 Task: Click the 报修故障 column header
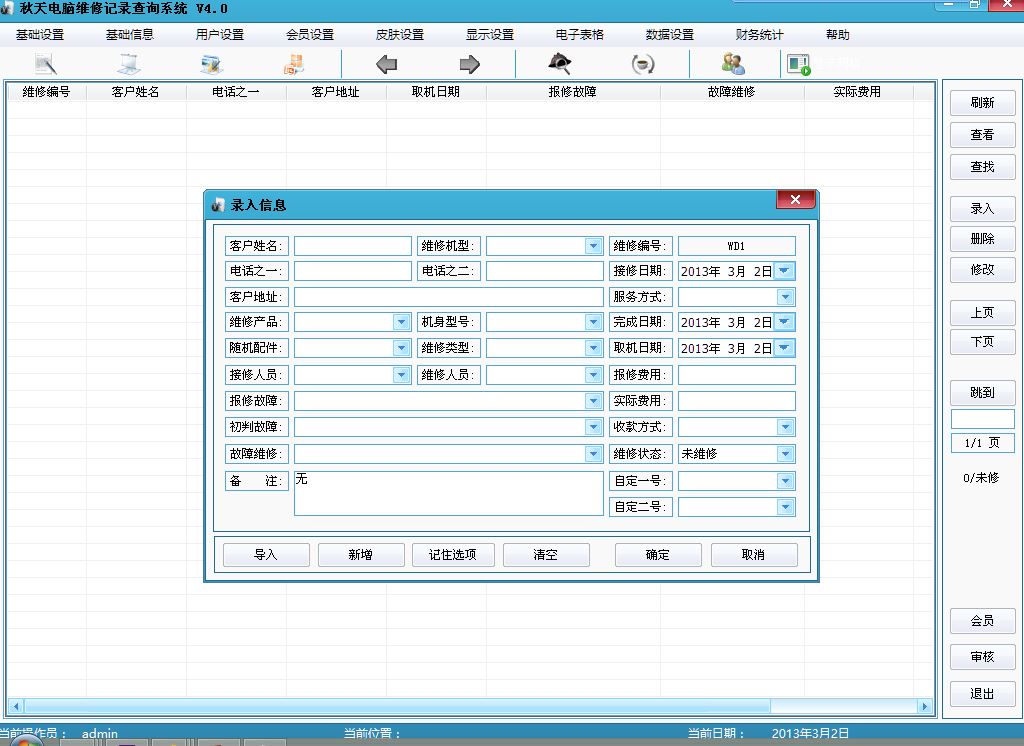(573, 92)
